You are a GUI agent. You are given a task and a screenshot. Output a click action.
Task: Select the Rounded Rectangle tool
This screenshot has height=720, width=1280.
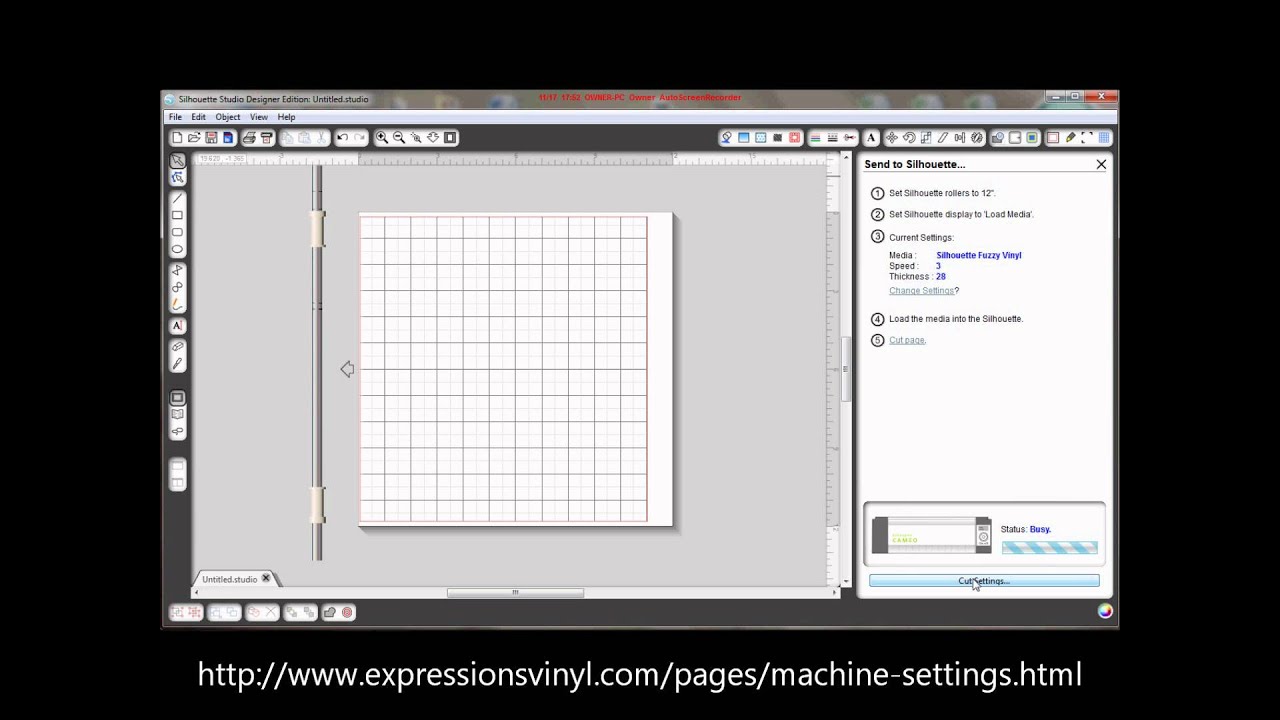[x=177, y=232]
